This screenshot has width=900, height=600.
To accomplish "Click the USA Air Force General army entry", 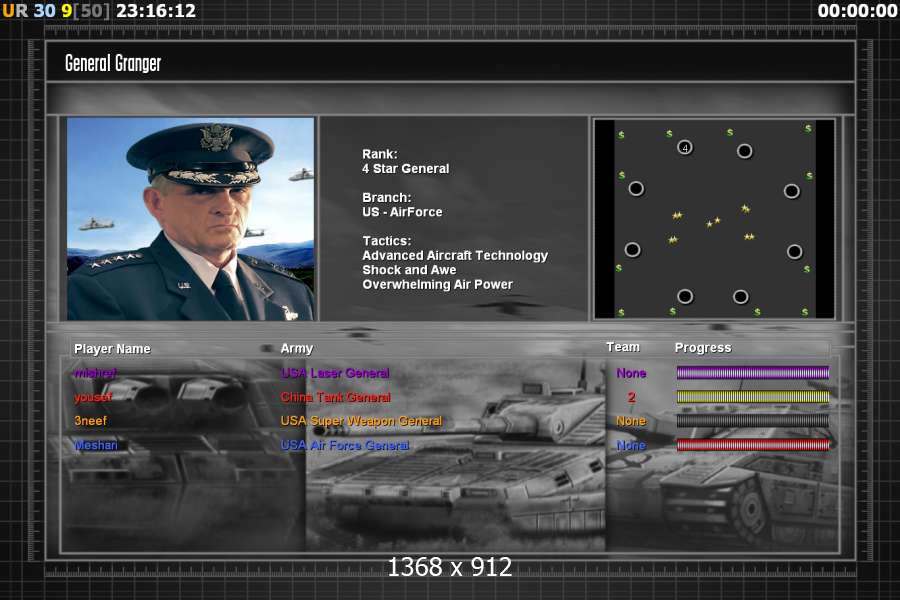I will point(345,445).
